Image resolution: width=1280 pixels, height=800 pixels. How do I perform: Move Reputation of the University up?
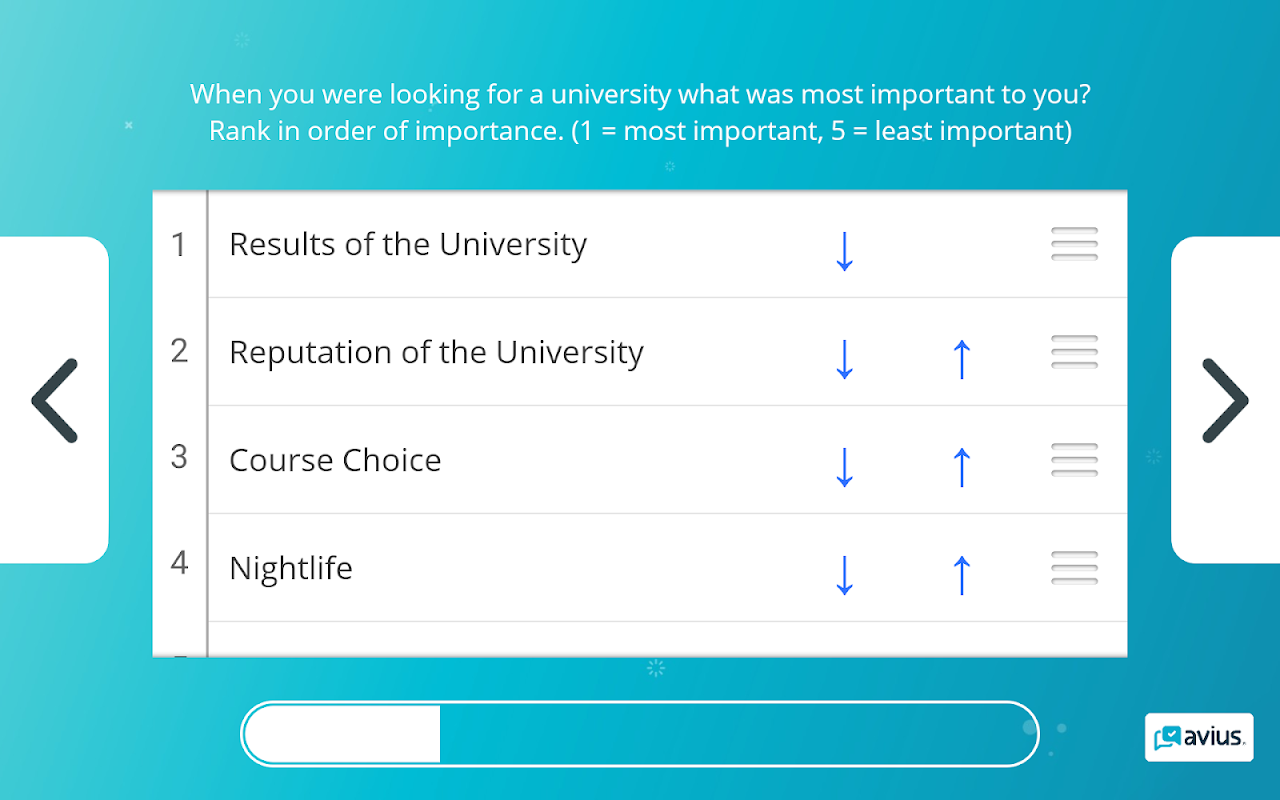tap(961, 358)
